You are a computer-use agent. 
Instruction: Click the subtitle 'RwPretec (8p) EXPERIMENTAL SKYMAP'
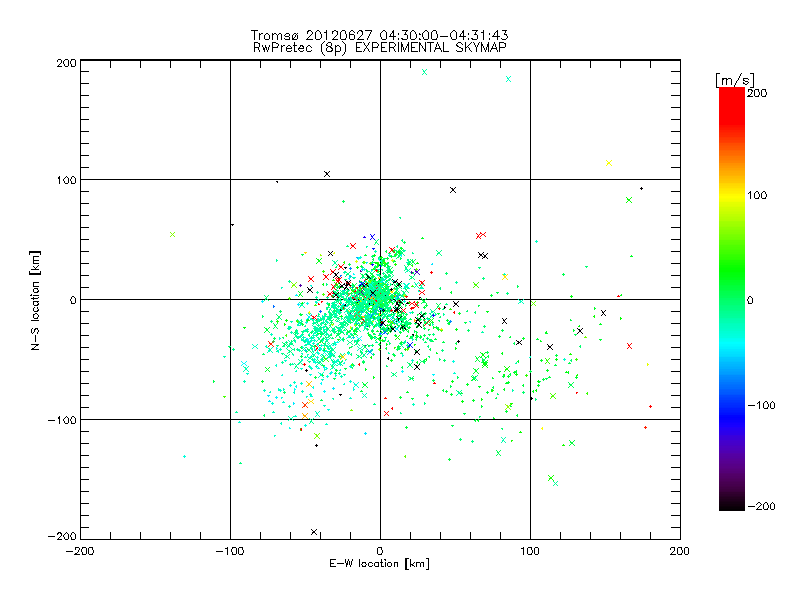coord(380,48)
